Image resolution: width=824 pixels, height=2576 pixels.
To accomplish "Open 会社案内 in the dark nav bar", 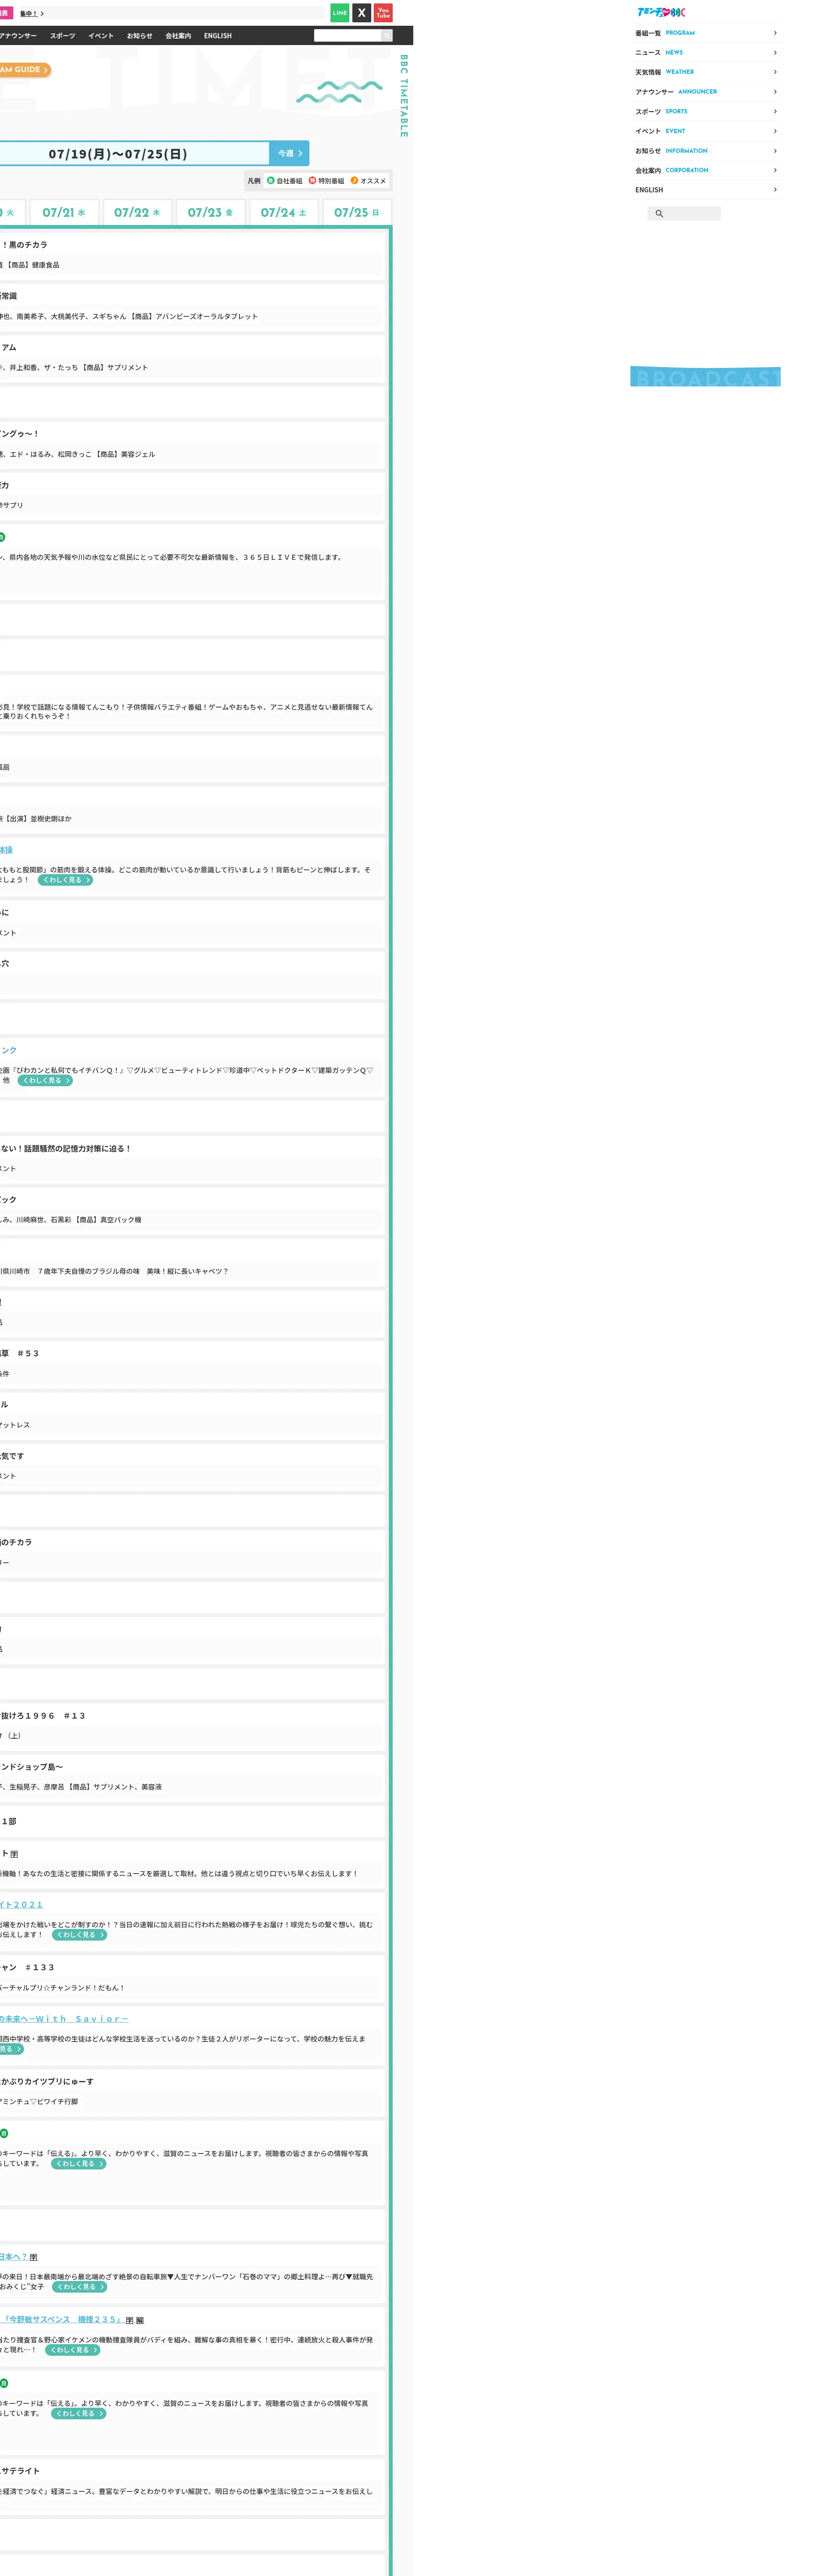I will tap(178, 36).
